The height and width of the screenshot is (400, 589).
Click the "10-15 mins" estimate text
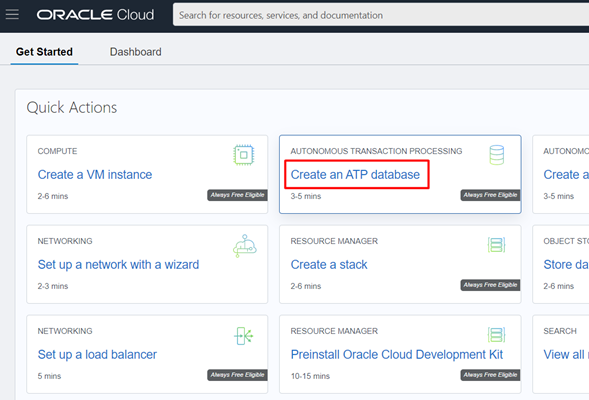click(x=310, y=376)
